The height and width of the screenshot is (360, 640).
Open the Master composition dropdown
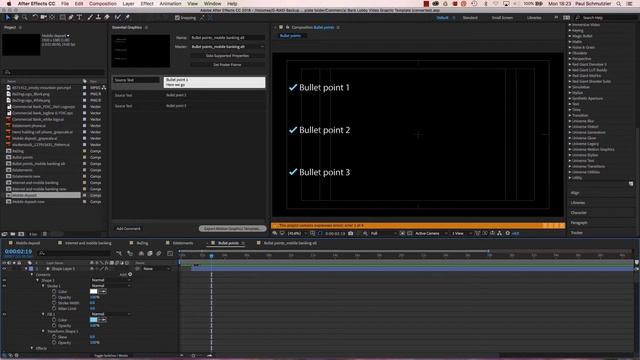click(228, 47)
